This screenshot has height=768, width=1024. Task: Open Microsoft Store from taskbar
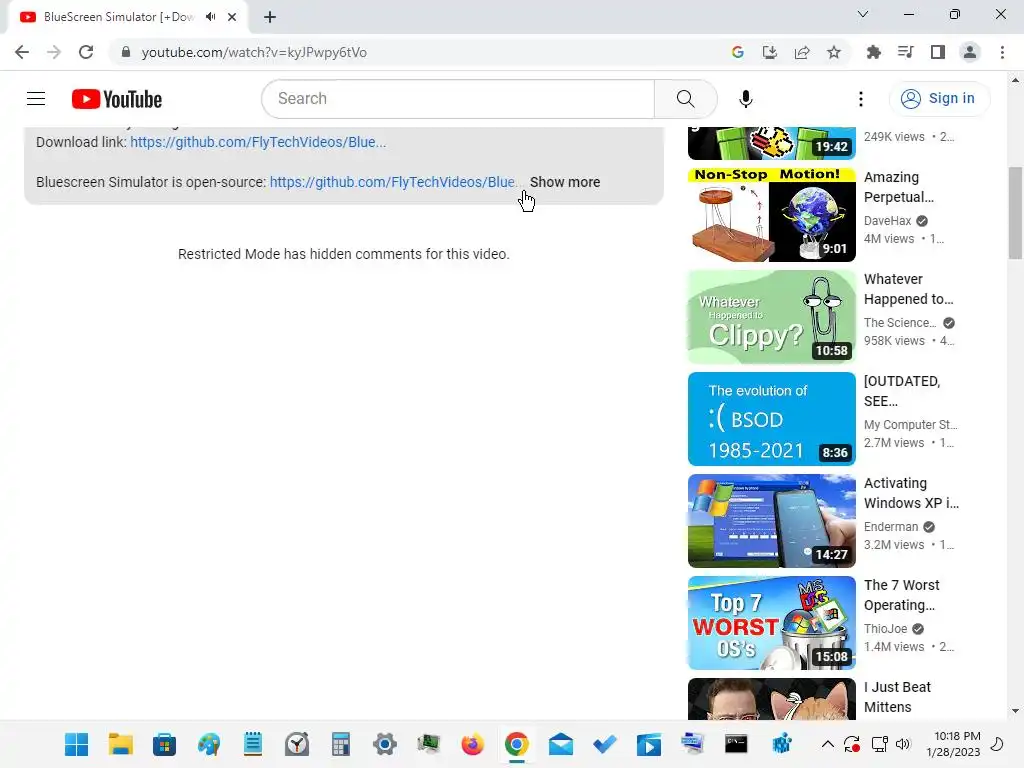(x=165, y=744)
